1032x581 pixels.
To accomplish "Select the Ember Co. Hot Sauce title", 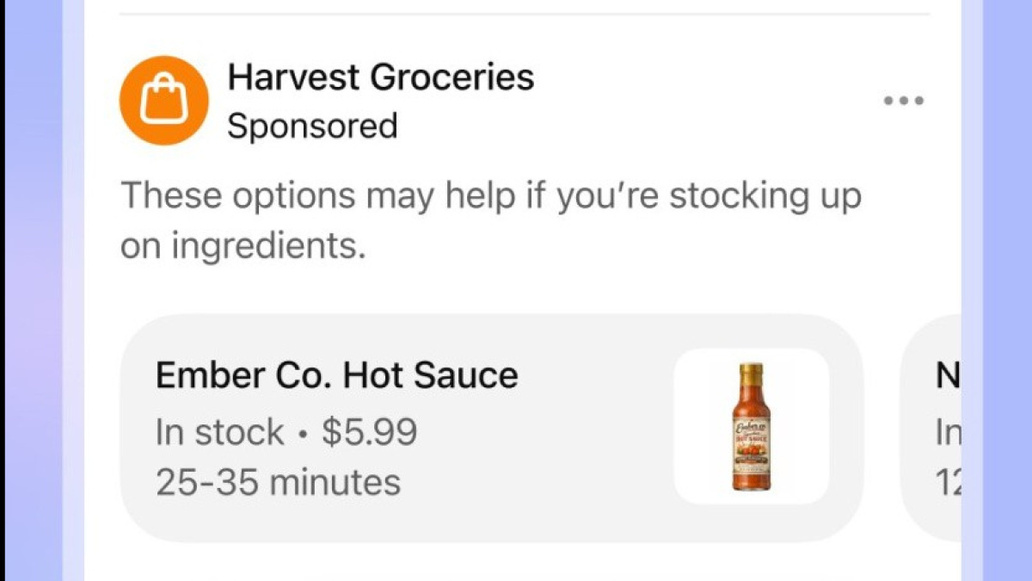I will point(336,376).
